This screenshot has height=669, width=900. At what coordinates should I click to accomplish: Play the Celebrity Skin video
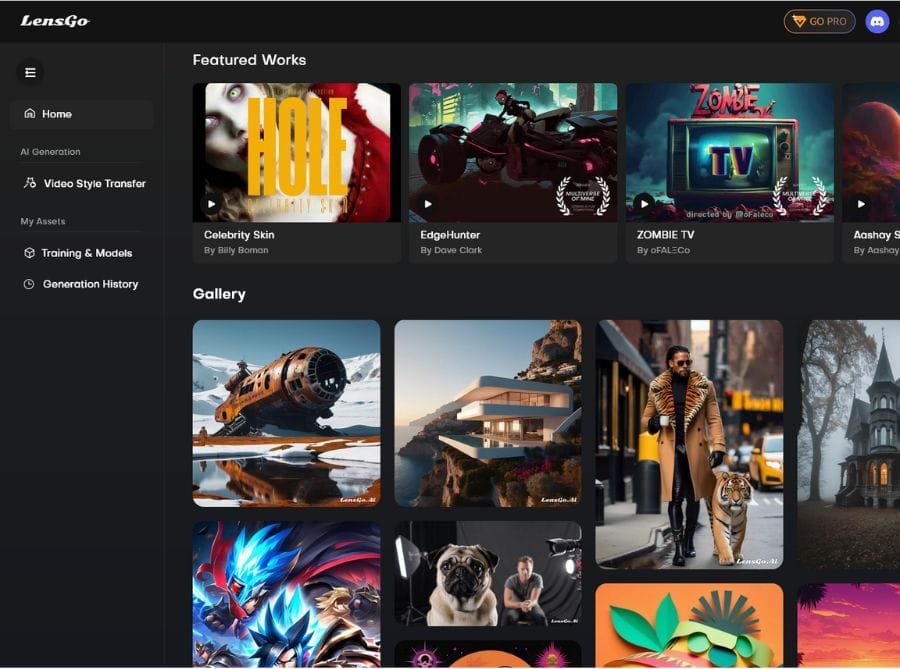pyautogui.click(x=211, y=204)
